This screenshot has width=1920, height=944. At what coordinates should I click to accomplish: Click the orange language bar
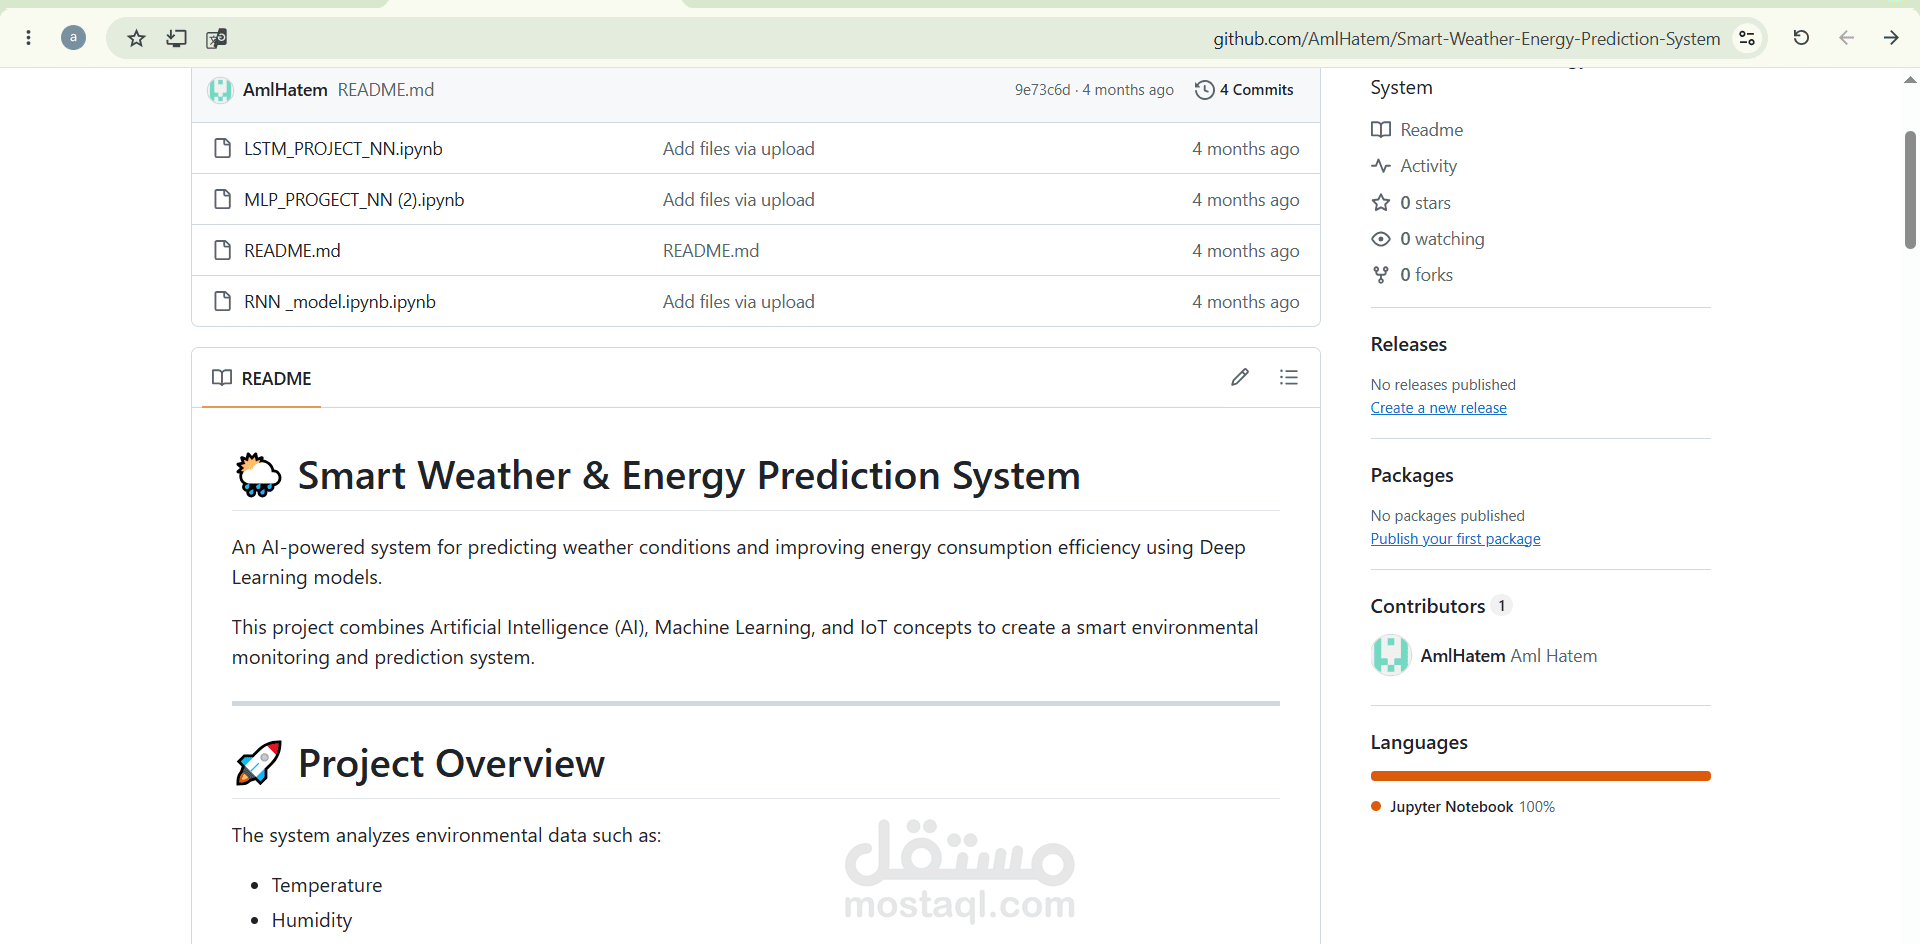tap(1540, 776)
